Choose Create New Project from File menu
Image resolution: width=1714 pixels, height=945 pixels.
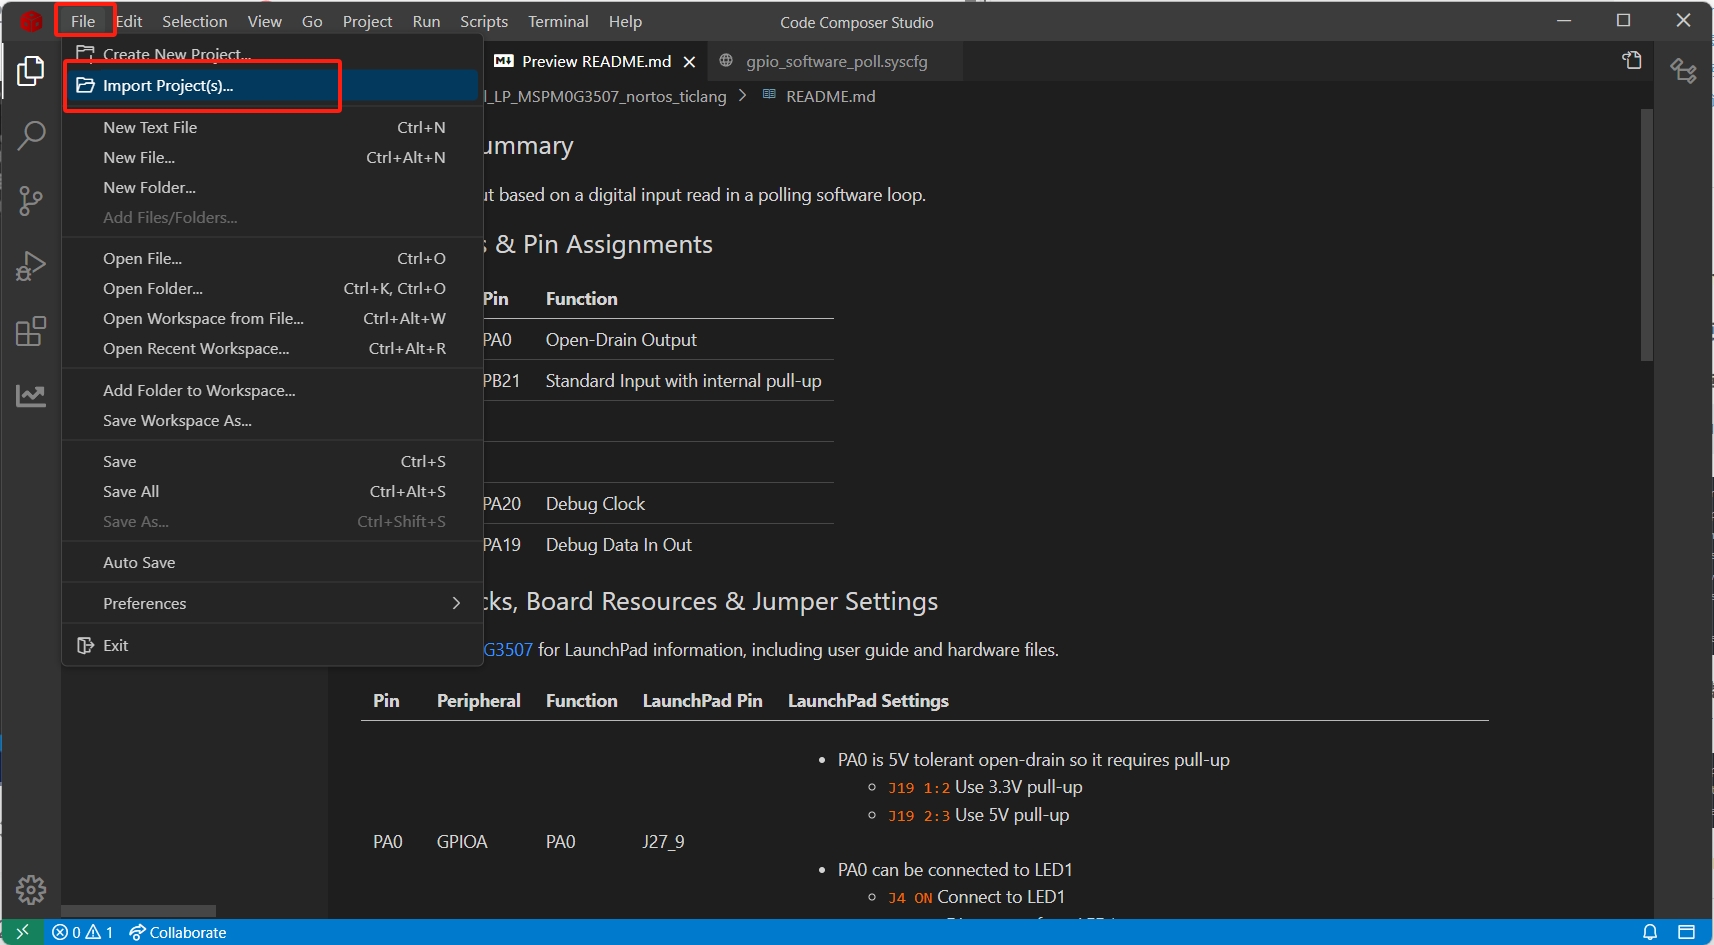click(x=272, y=52)
